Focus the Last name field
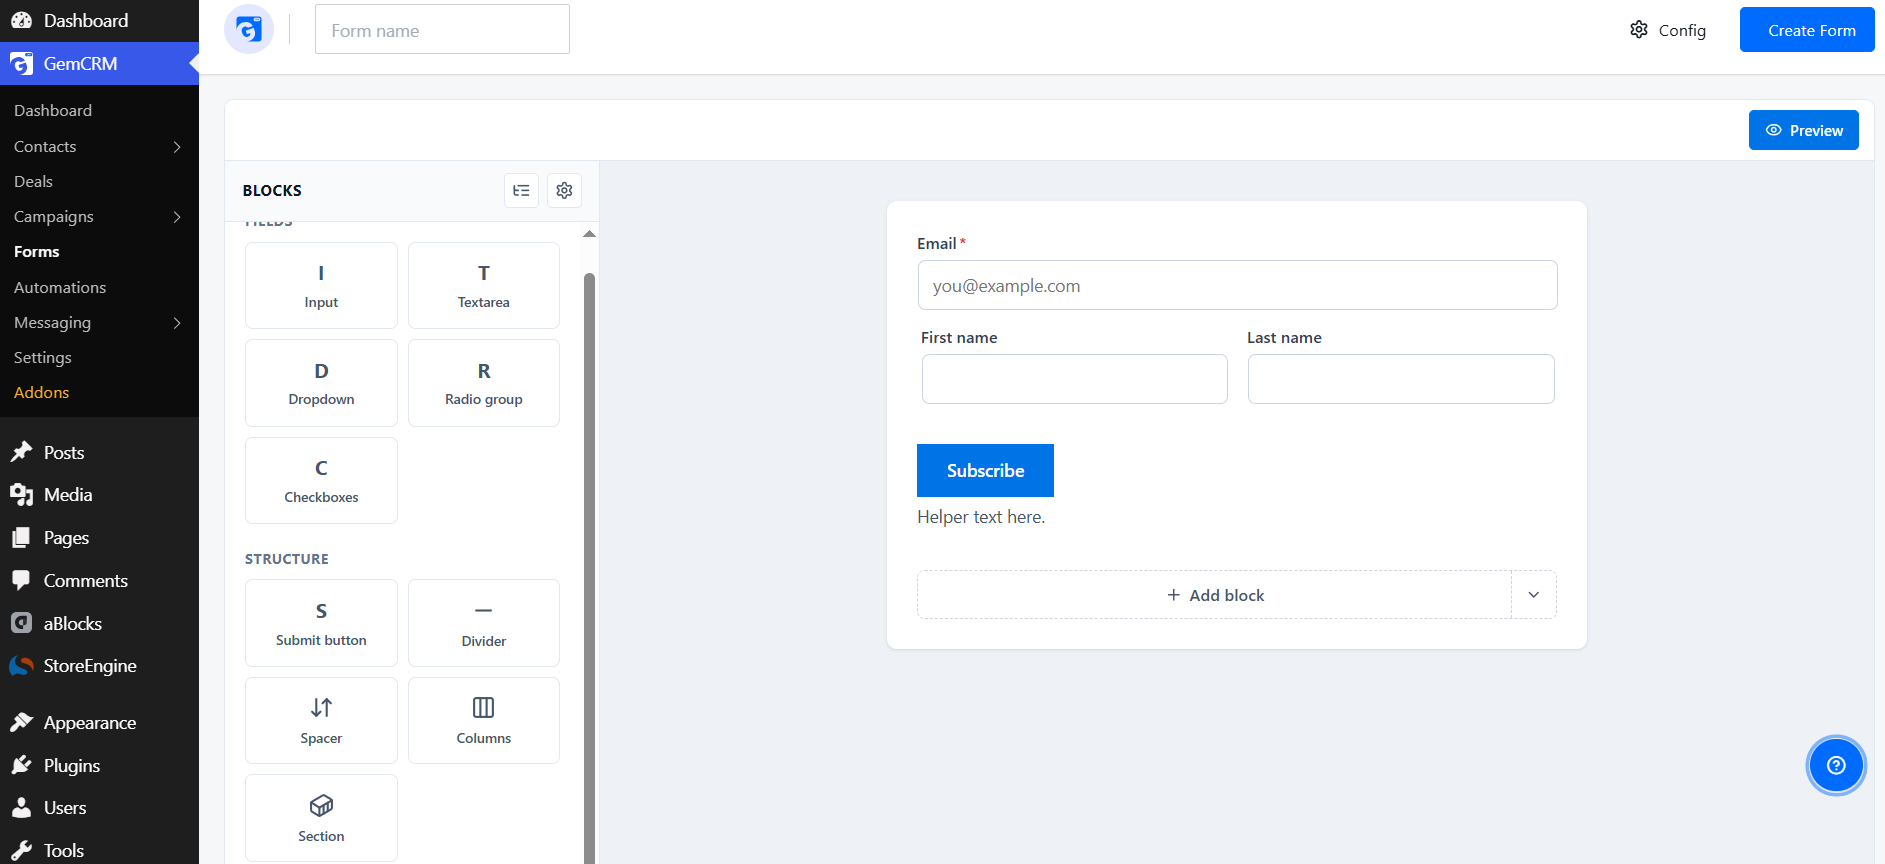Screen dimensions: 1885x864 pyautogui.click(x=1401, y=379)
